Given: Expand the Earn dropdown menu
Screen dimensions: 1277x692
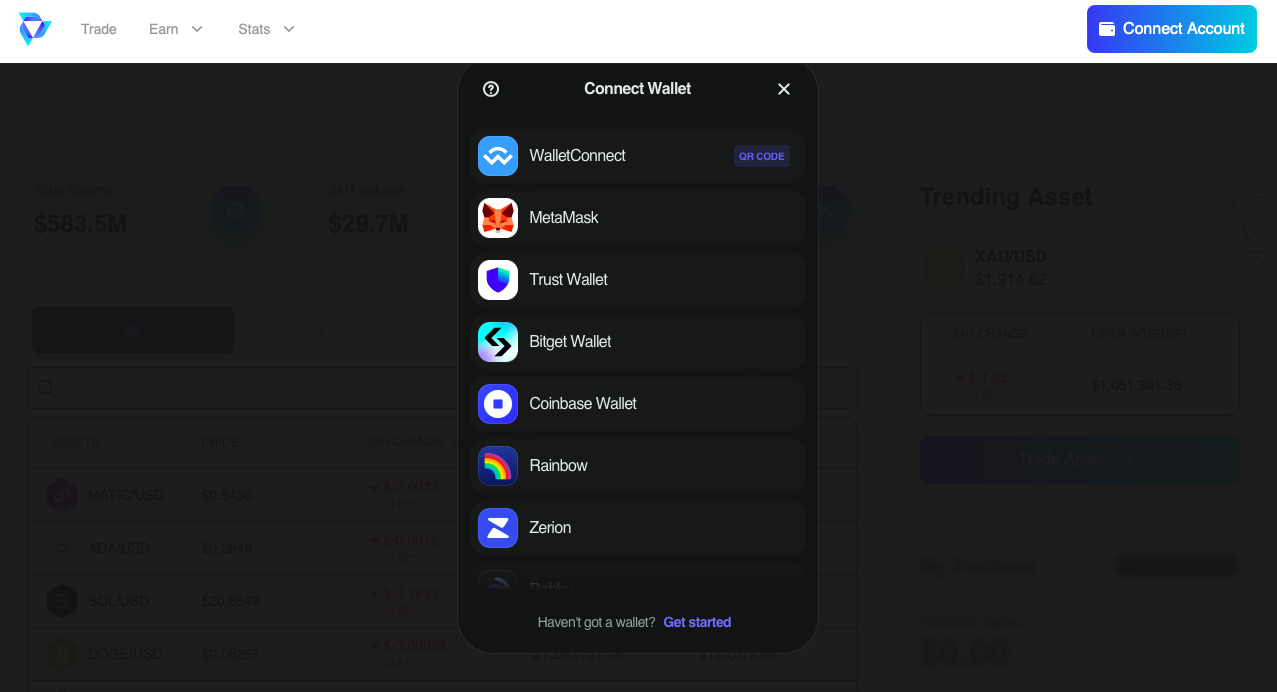Looking at the screenshot, I should (176, 29).
